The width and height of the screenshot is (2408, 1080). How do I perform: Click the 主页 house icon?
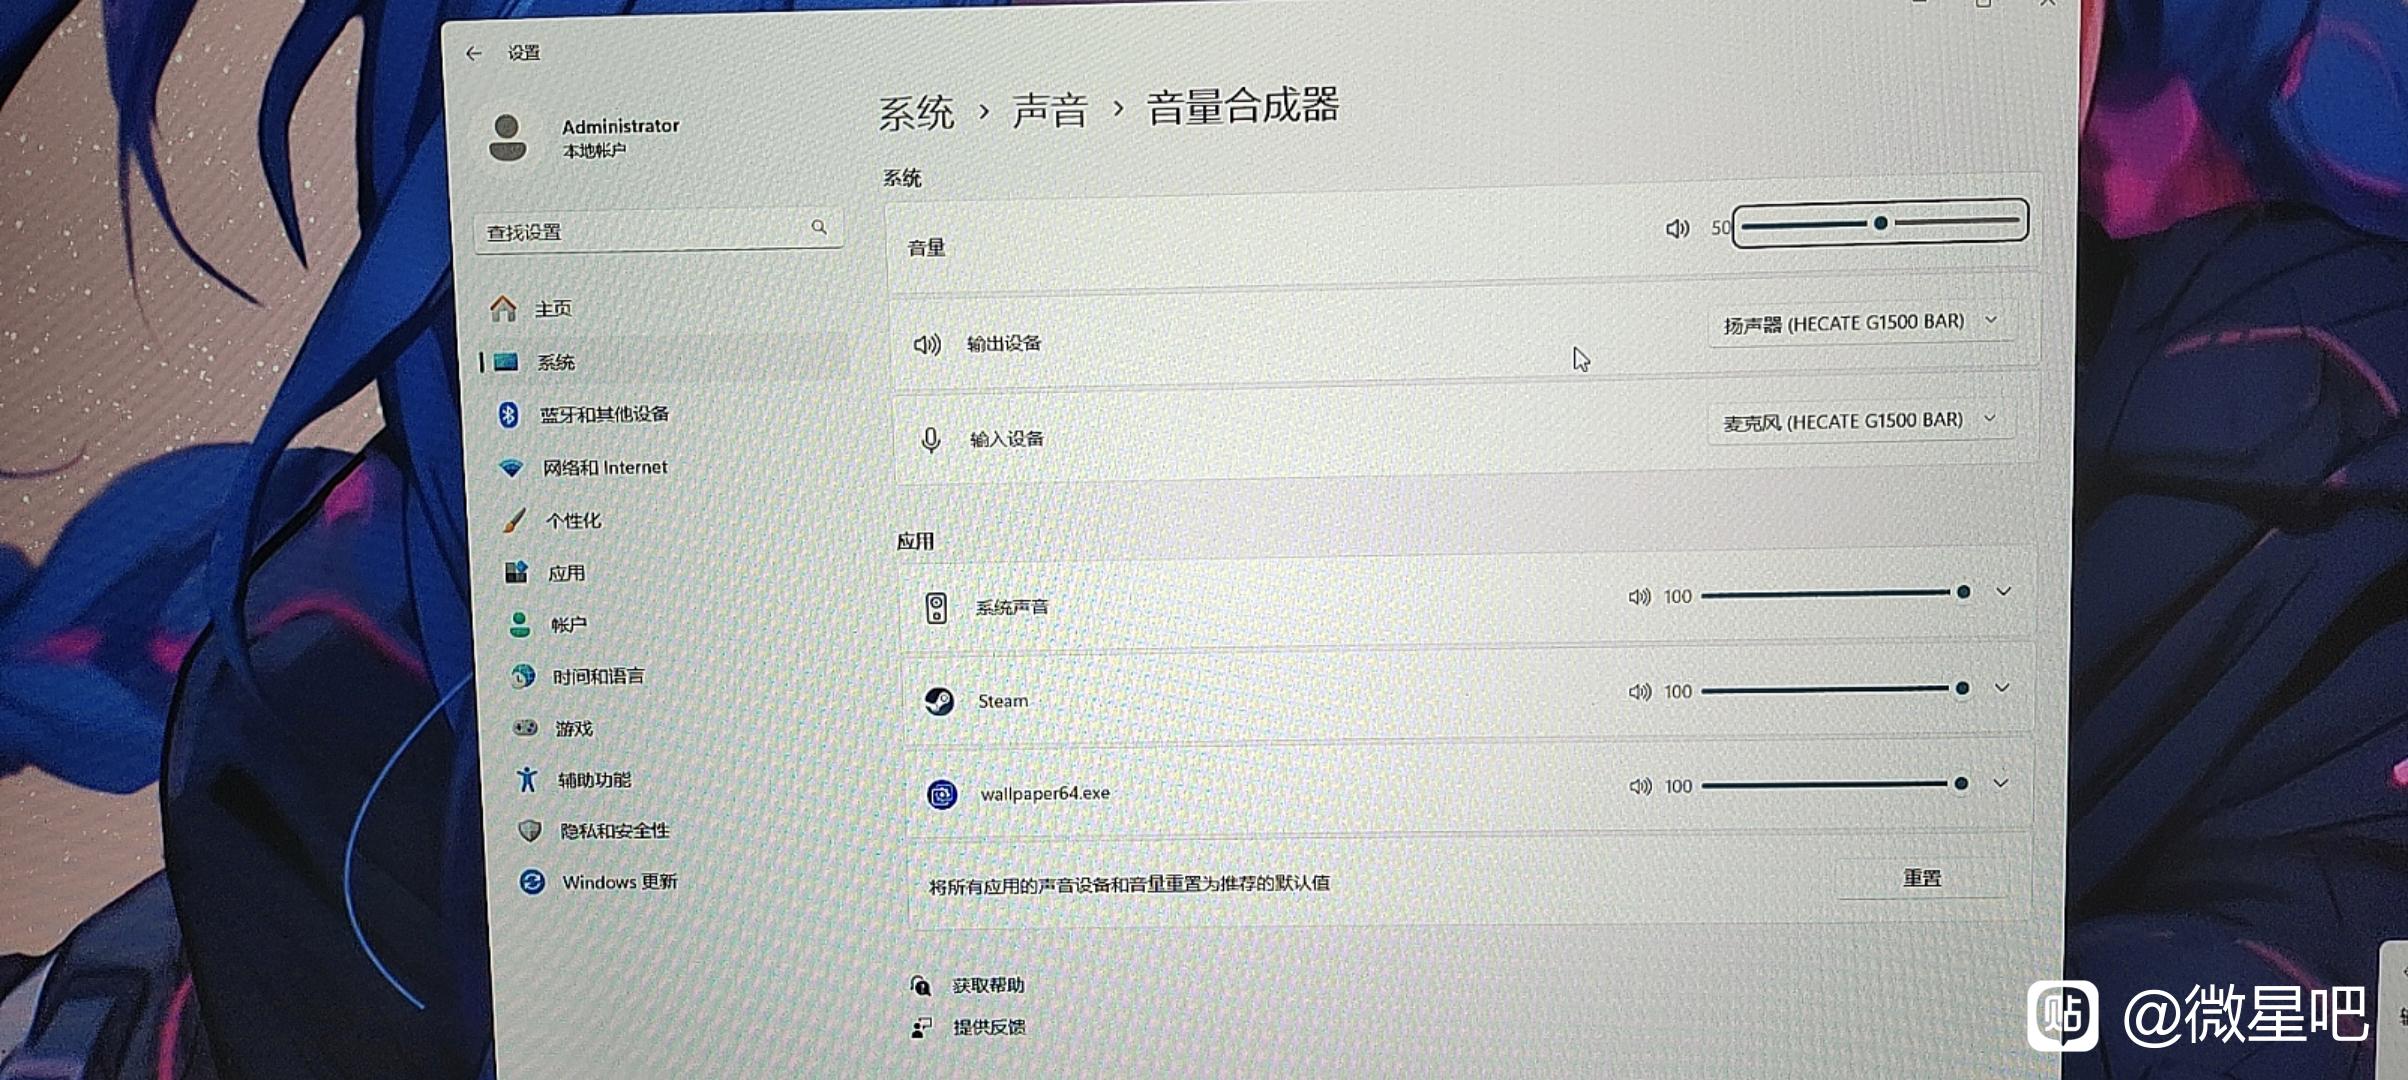coord(503,308)
